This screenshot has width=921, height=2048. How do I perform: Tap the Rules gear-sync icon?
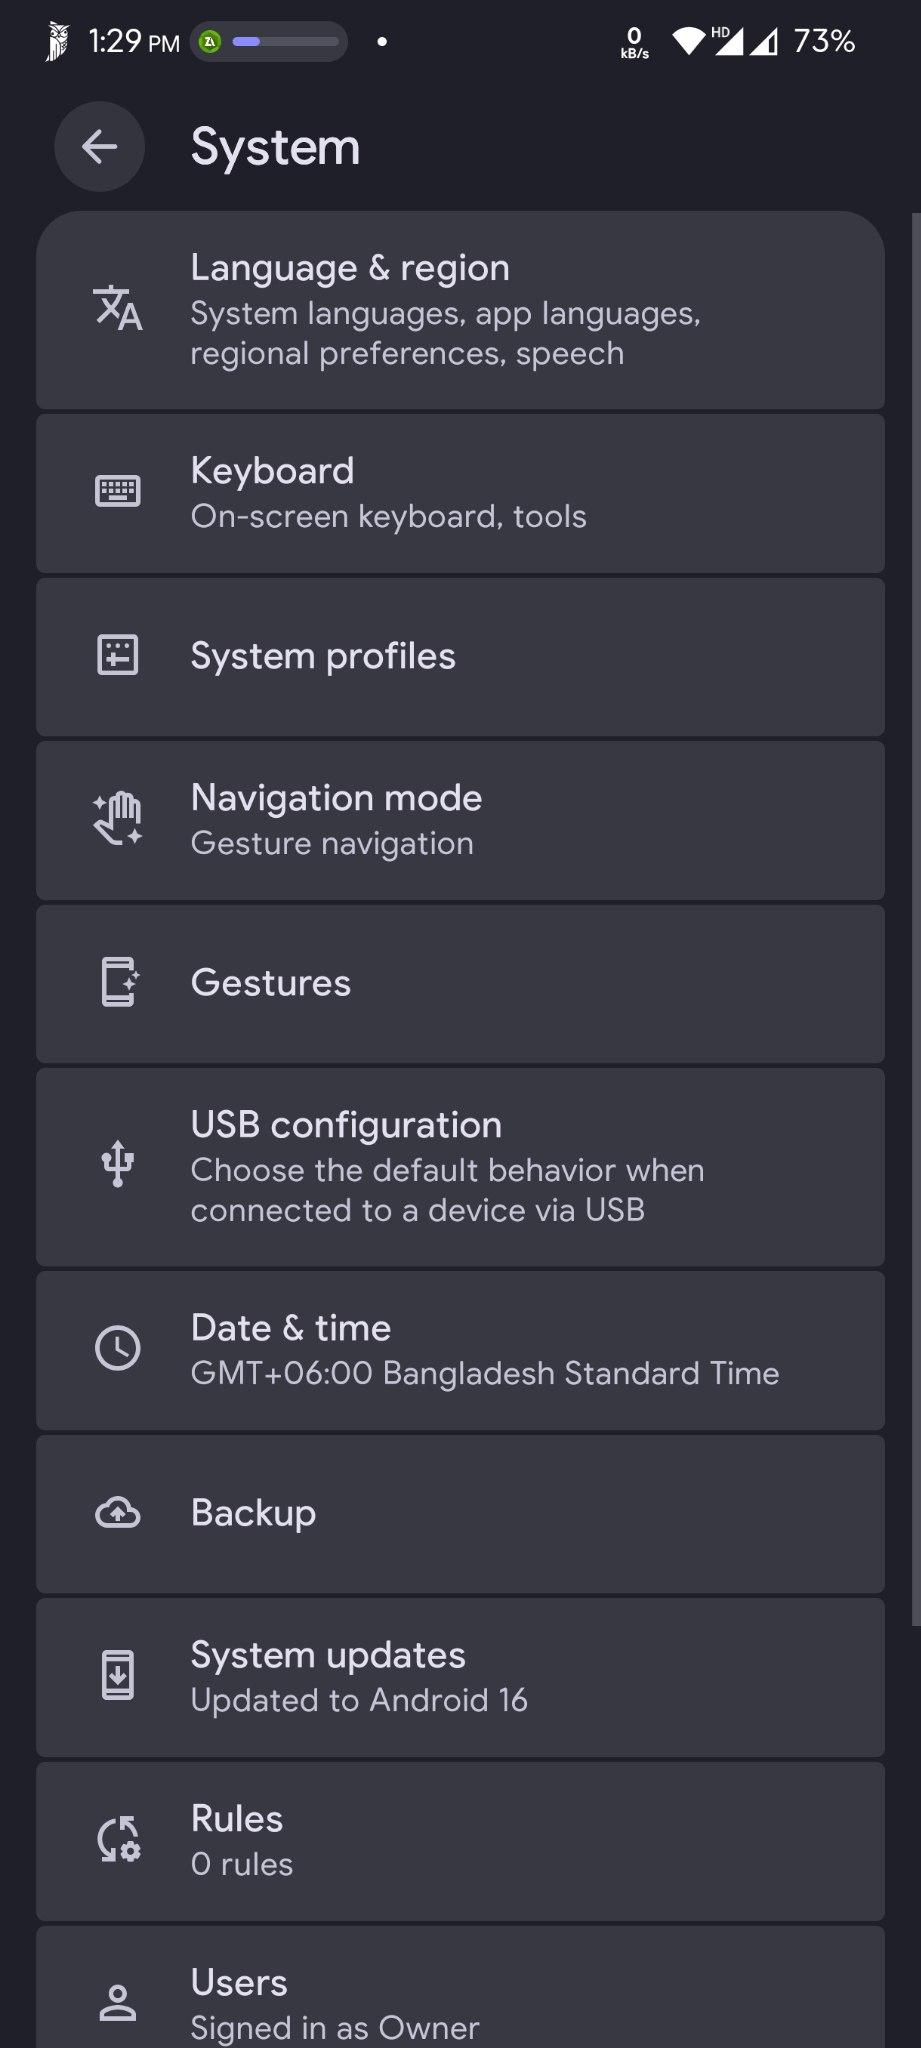click(x=118, y=1839)
